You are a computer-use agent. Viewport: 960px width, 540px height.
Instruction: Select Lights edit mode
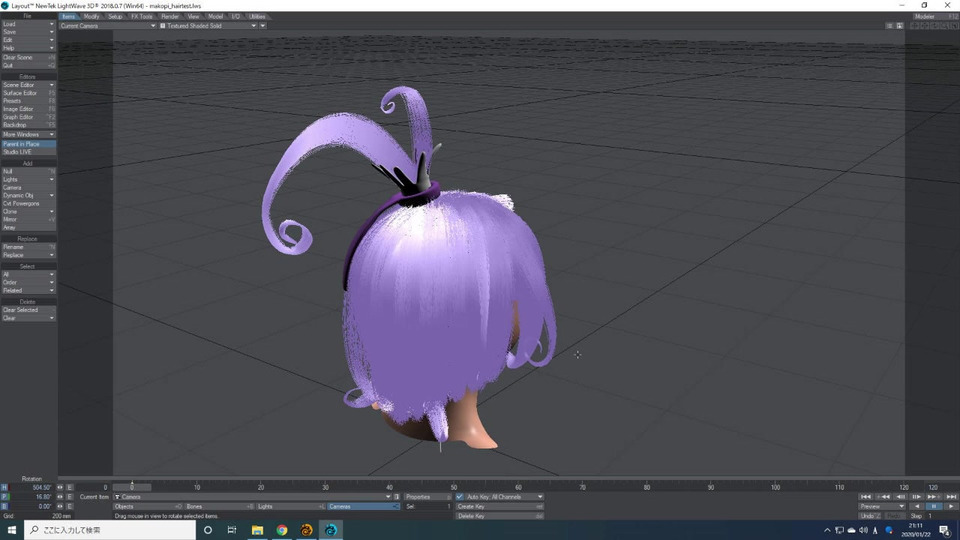coord(291,506)
